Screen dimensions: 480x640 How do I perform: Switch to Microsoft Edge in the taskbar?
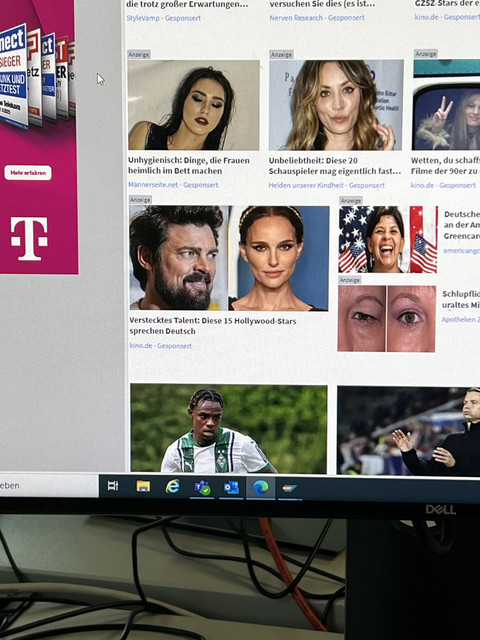tap(261, 487)
